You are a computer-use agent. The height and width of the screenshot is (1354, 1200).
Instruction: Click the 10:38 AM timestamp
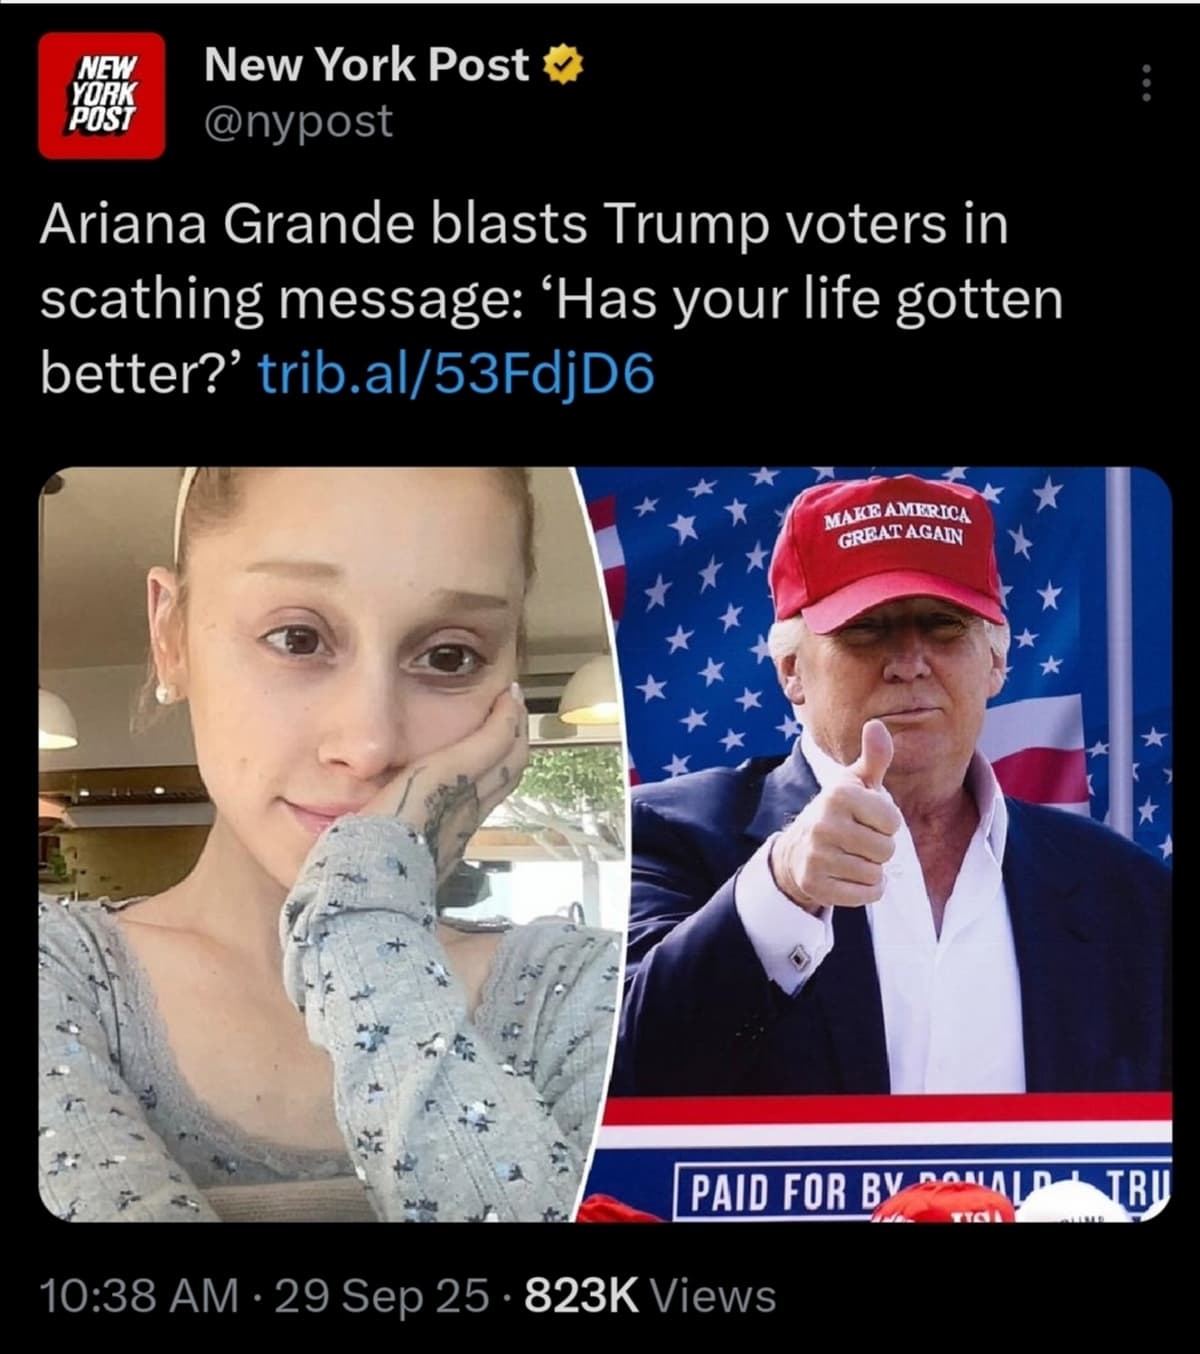tap(139, 1296)
